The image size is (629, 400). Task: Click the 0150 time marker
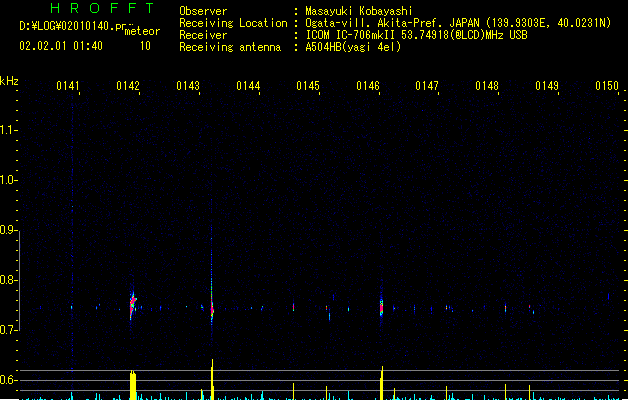click(607, 86)
